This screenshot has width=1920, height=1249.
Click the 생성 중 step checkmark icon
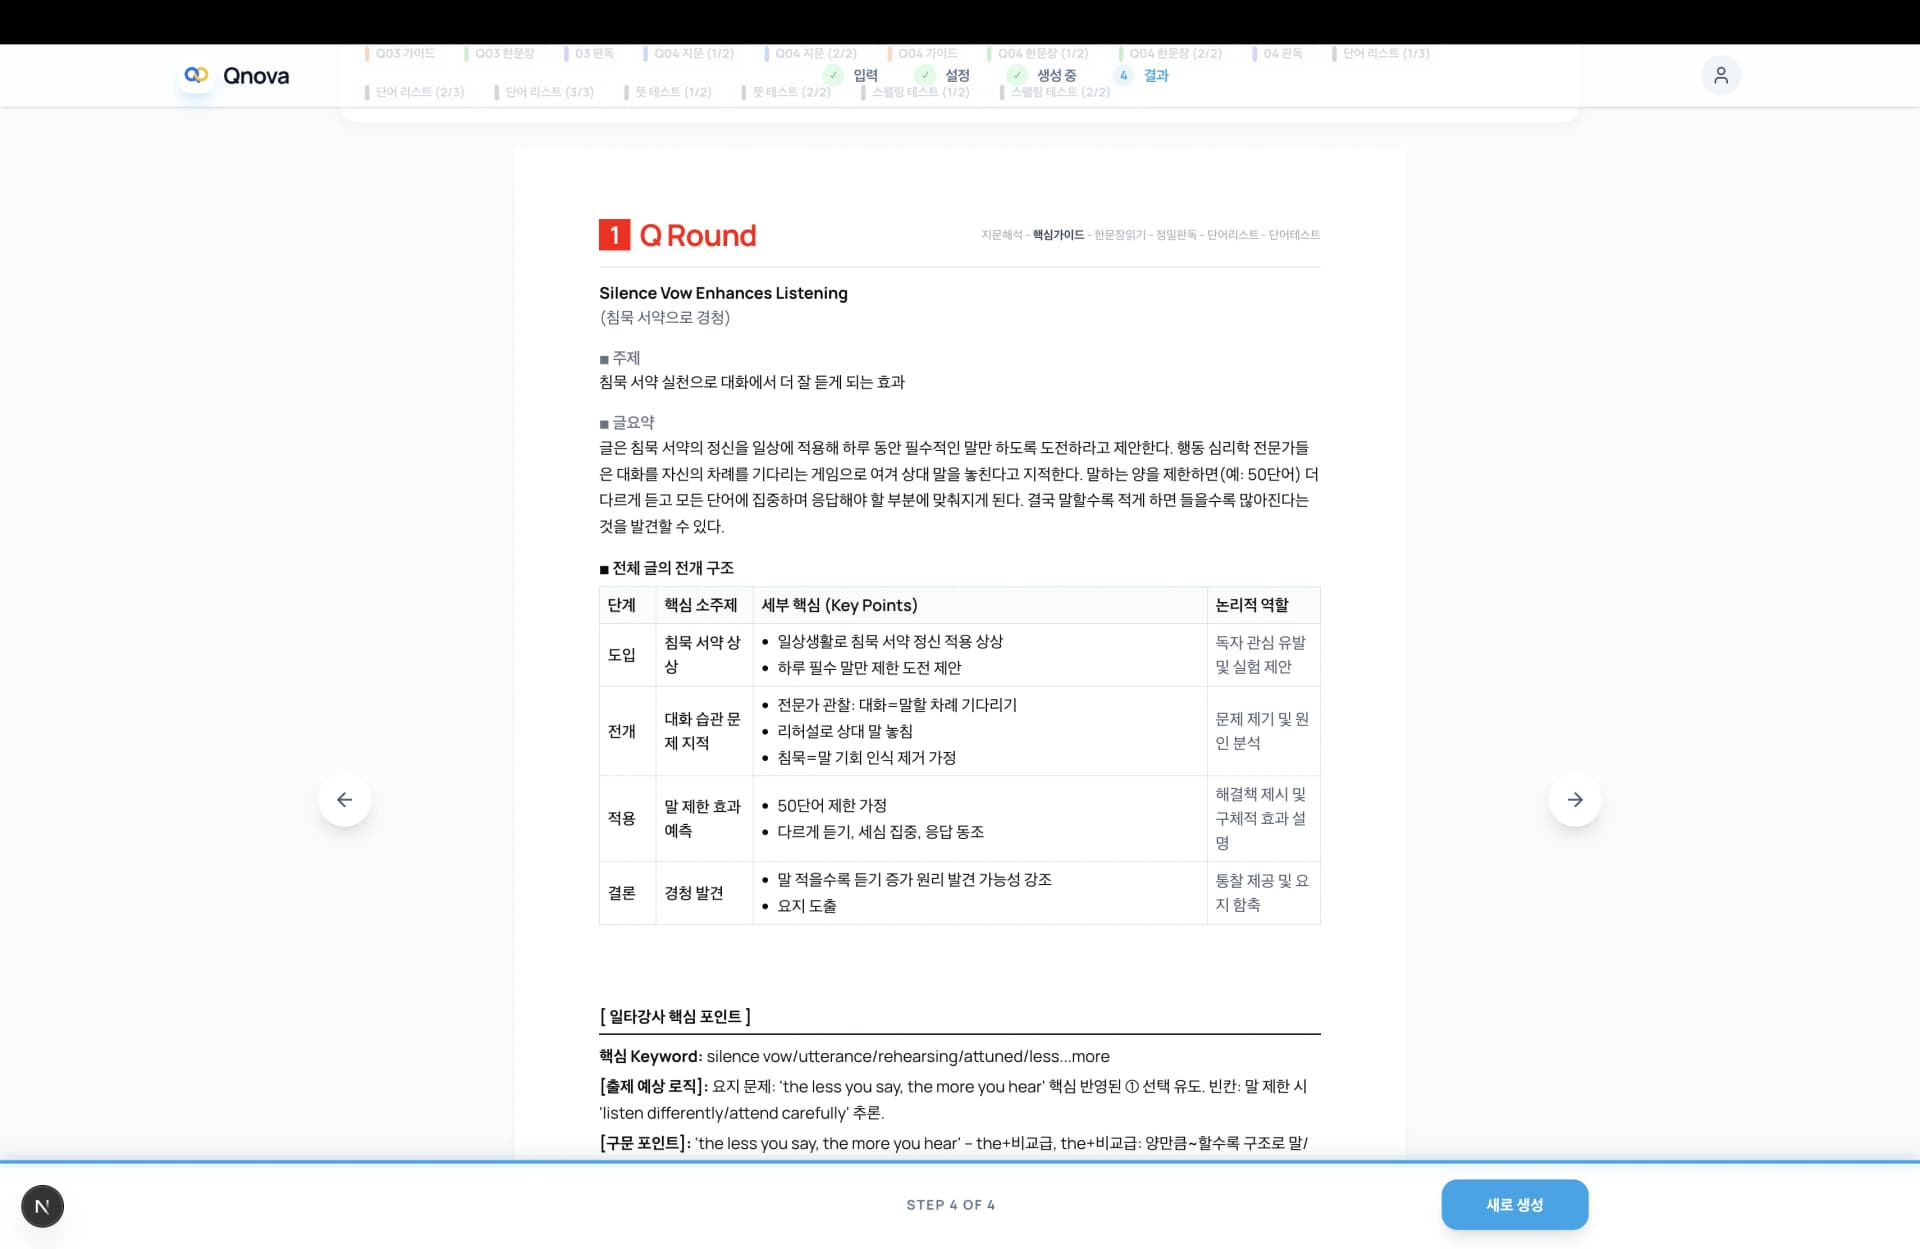(x=1017, y=75)
